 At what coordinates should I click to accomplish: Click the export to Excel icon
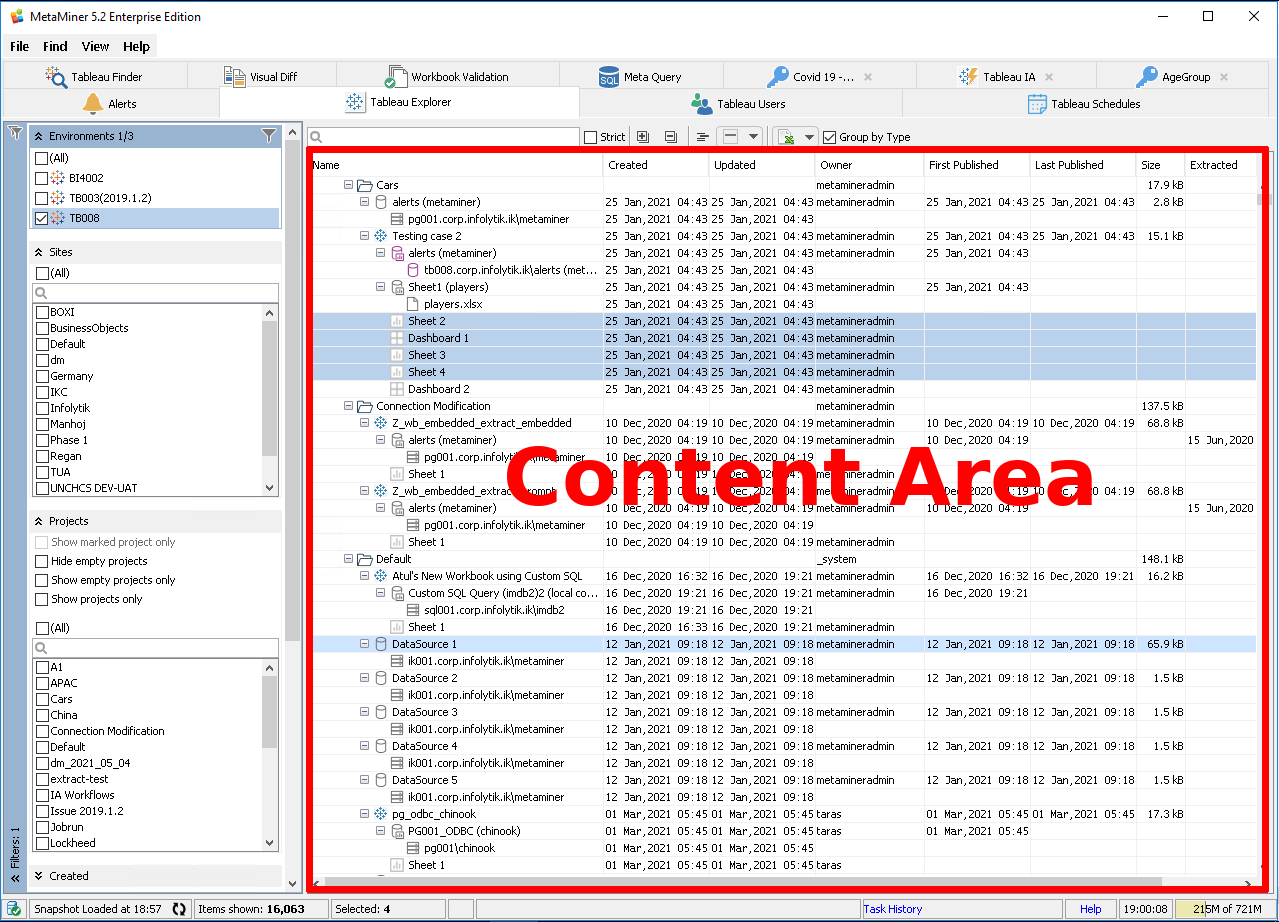tap(786, 137)
